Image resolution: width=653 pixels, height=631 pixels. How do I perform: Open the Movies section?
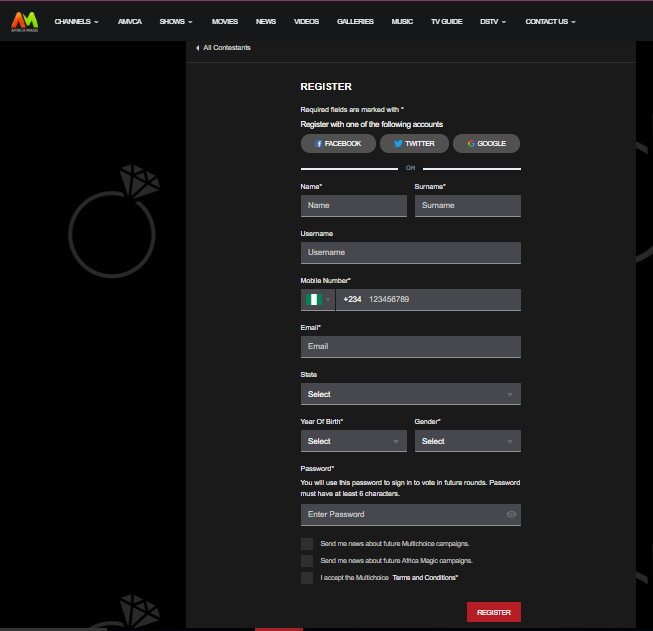224,22
